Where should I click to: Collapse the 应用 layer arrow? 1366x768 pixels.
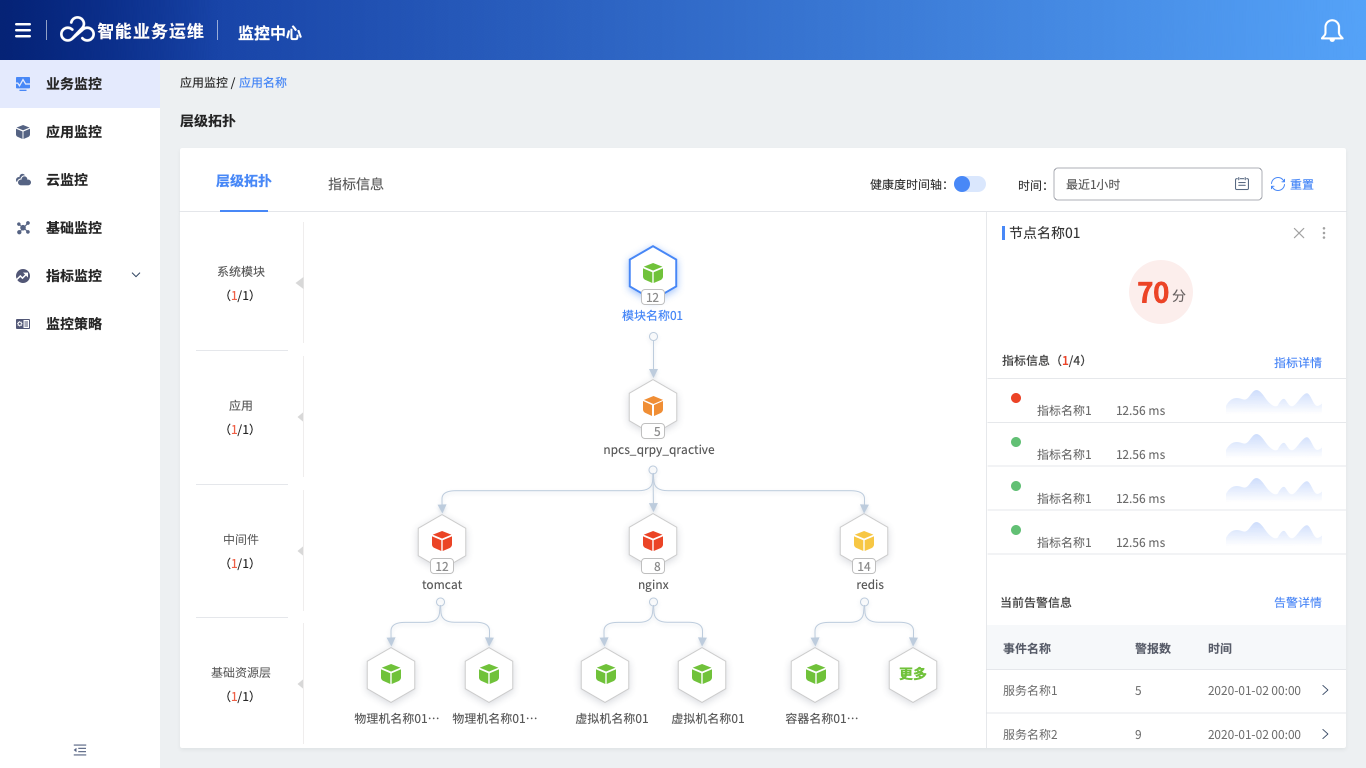(x=300, y=417)
